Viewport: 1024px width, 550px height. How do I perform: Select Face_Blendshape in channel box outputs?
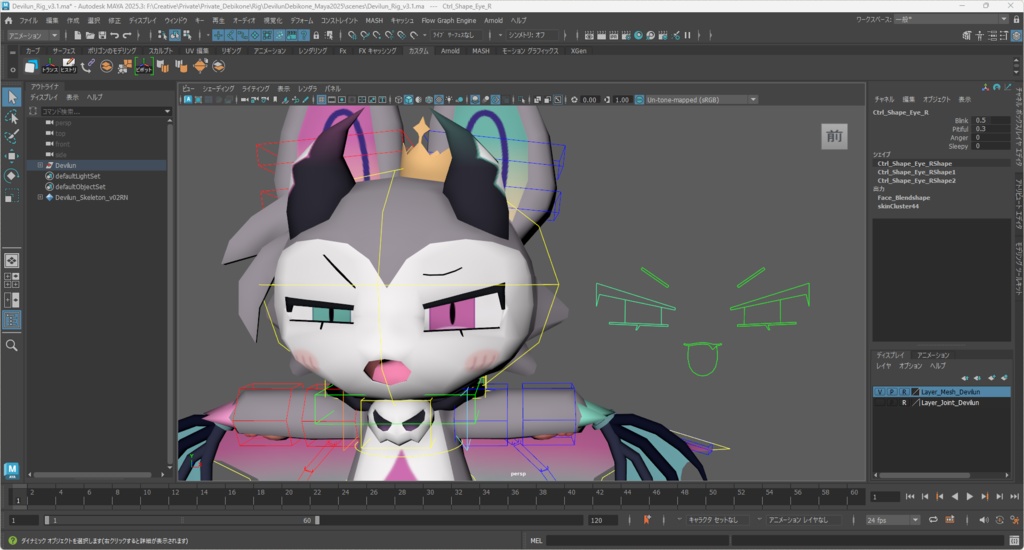click(x=903, y=197)
